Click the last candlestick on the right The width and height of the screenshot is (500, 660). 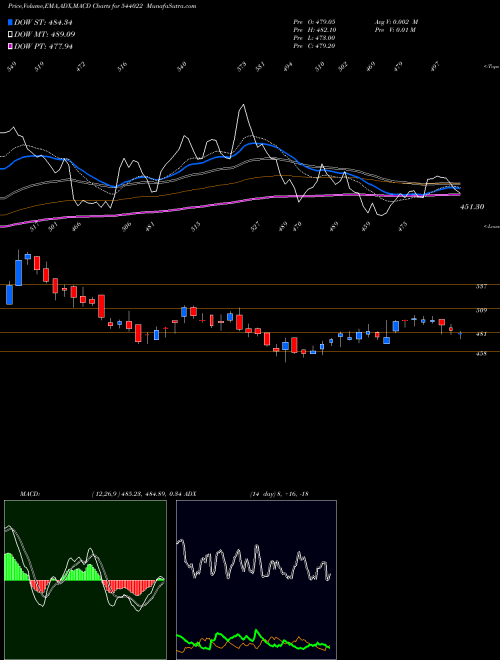tap(460, 334)
